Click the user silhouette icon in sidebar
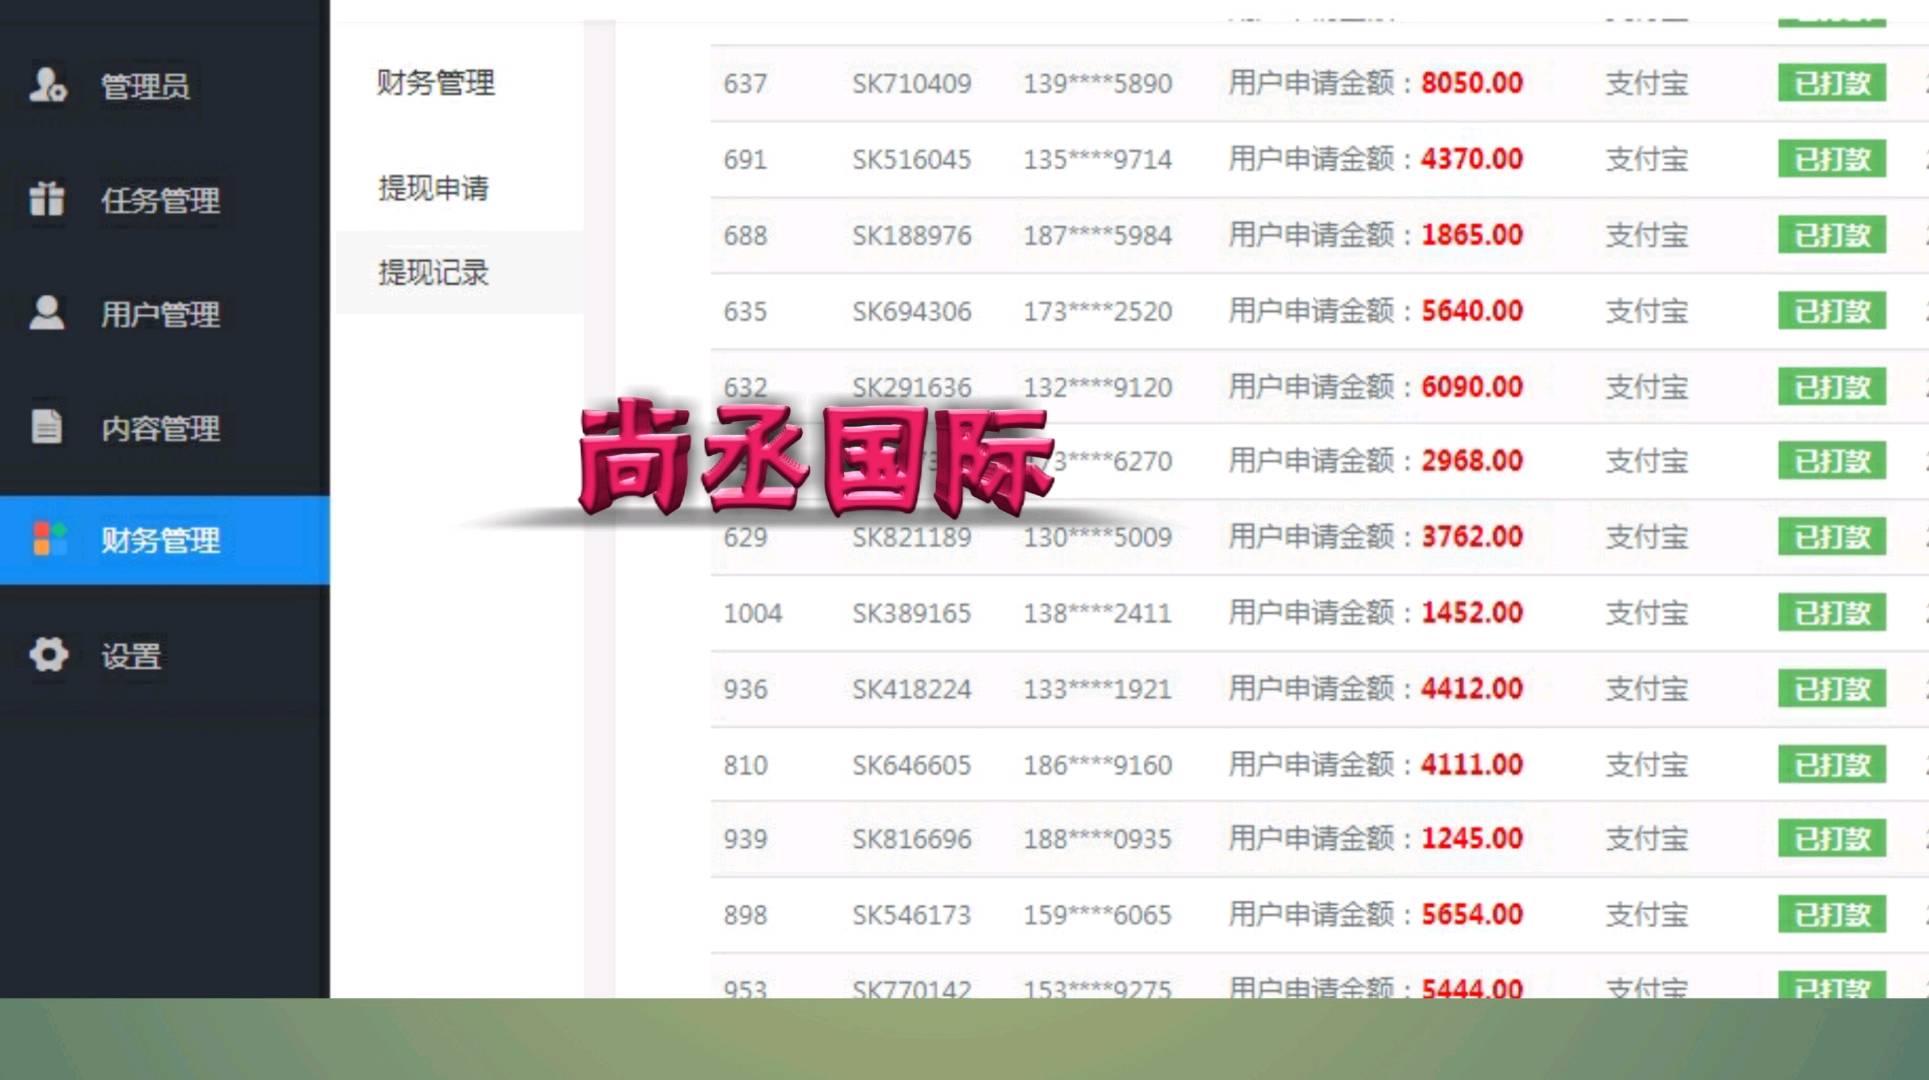Viewport: 1929px width, 1080px height. pyautogui.click(x=46, y=313)
